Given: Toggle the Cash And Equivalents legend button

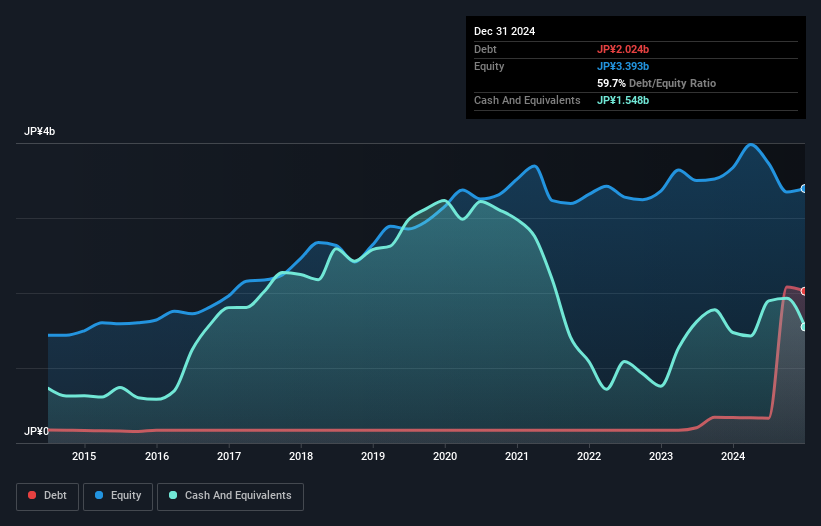Looking at the screenshot, I should coord(230,496).
